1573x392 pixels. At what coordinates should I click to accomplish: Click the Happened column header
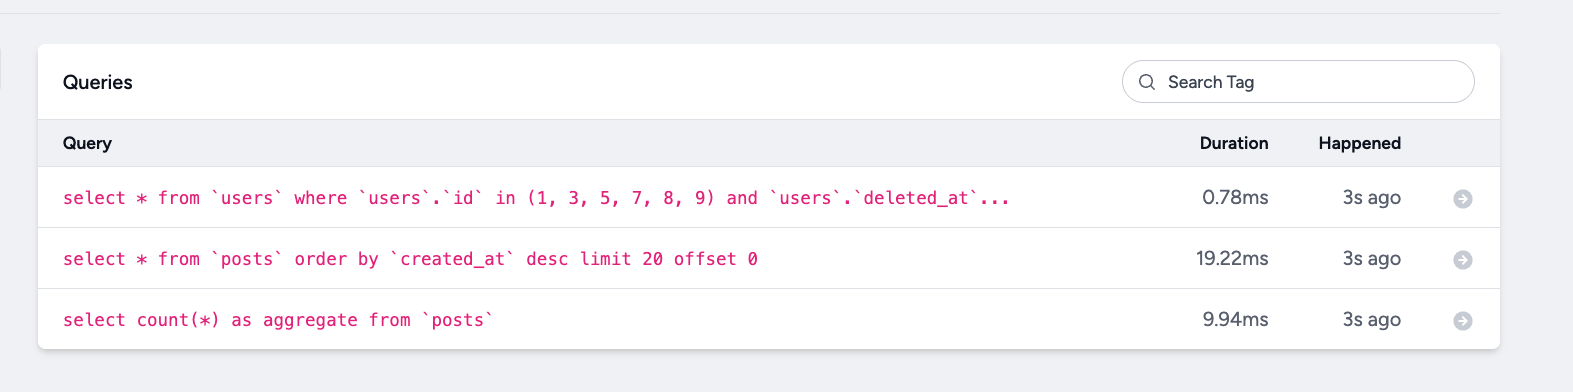click(1359, 143)
